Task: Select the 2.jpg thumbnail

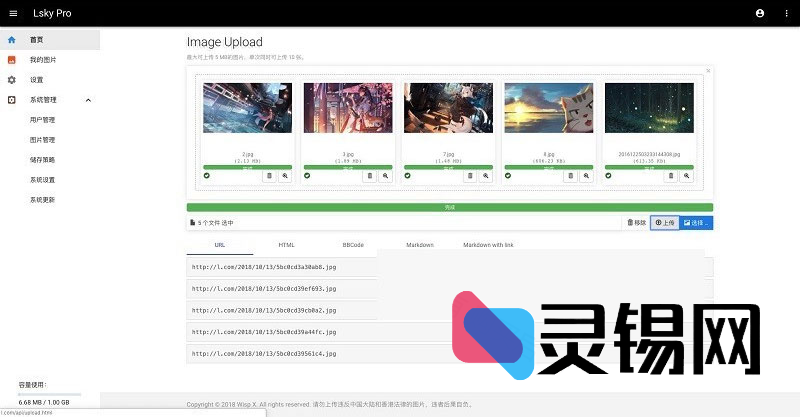Action: [247, 108]
